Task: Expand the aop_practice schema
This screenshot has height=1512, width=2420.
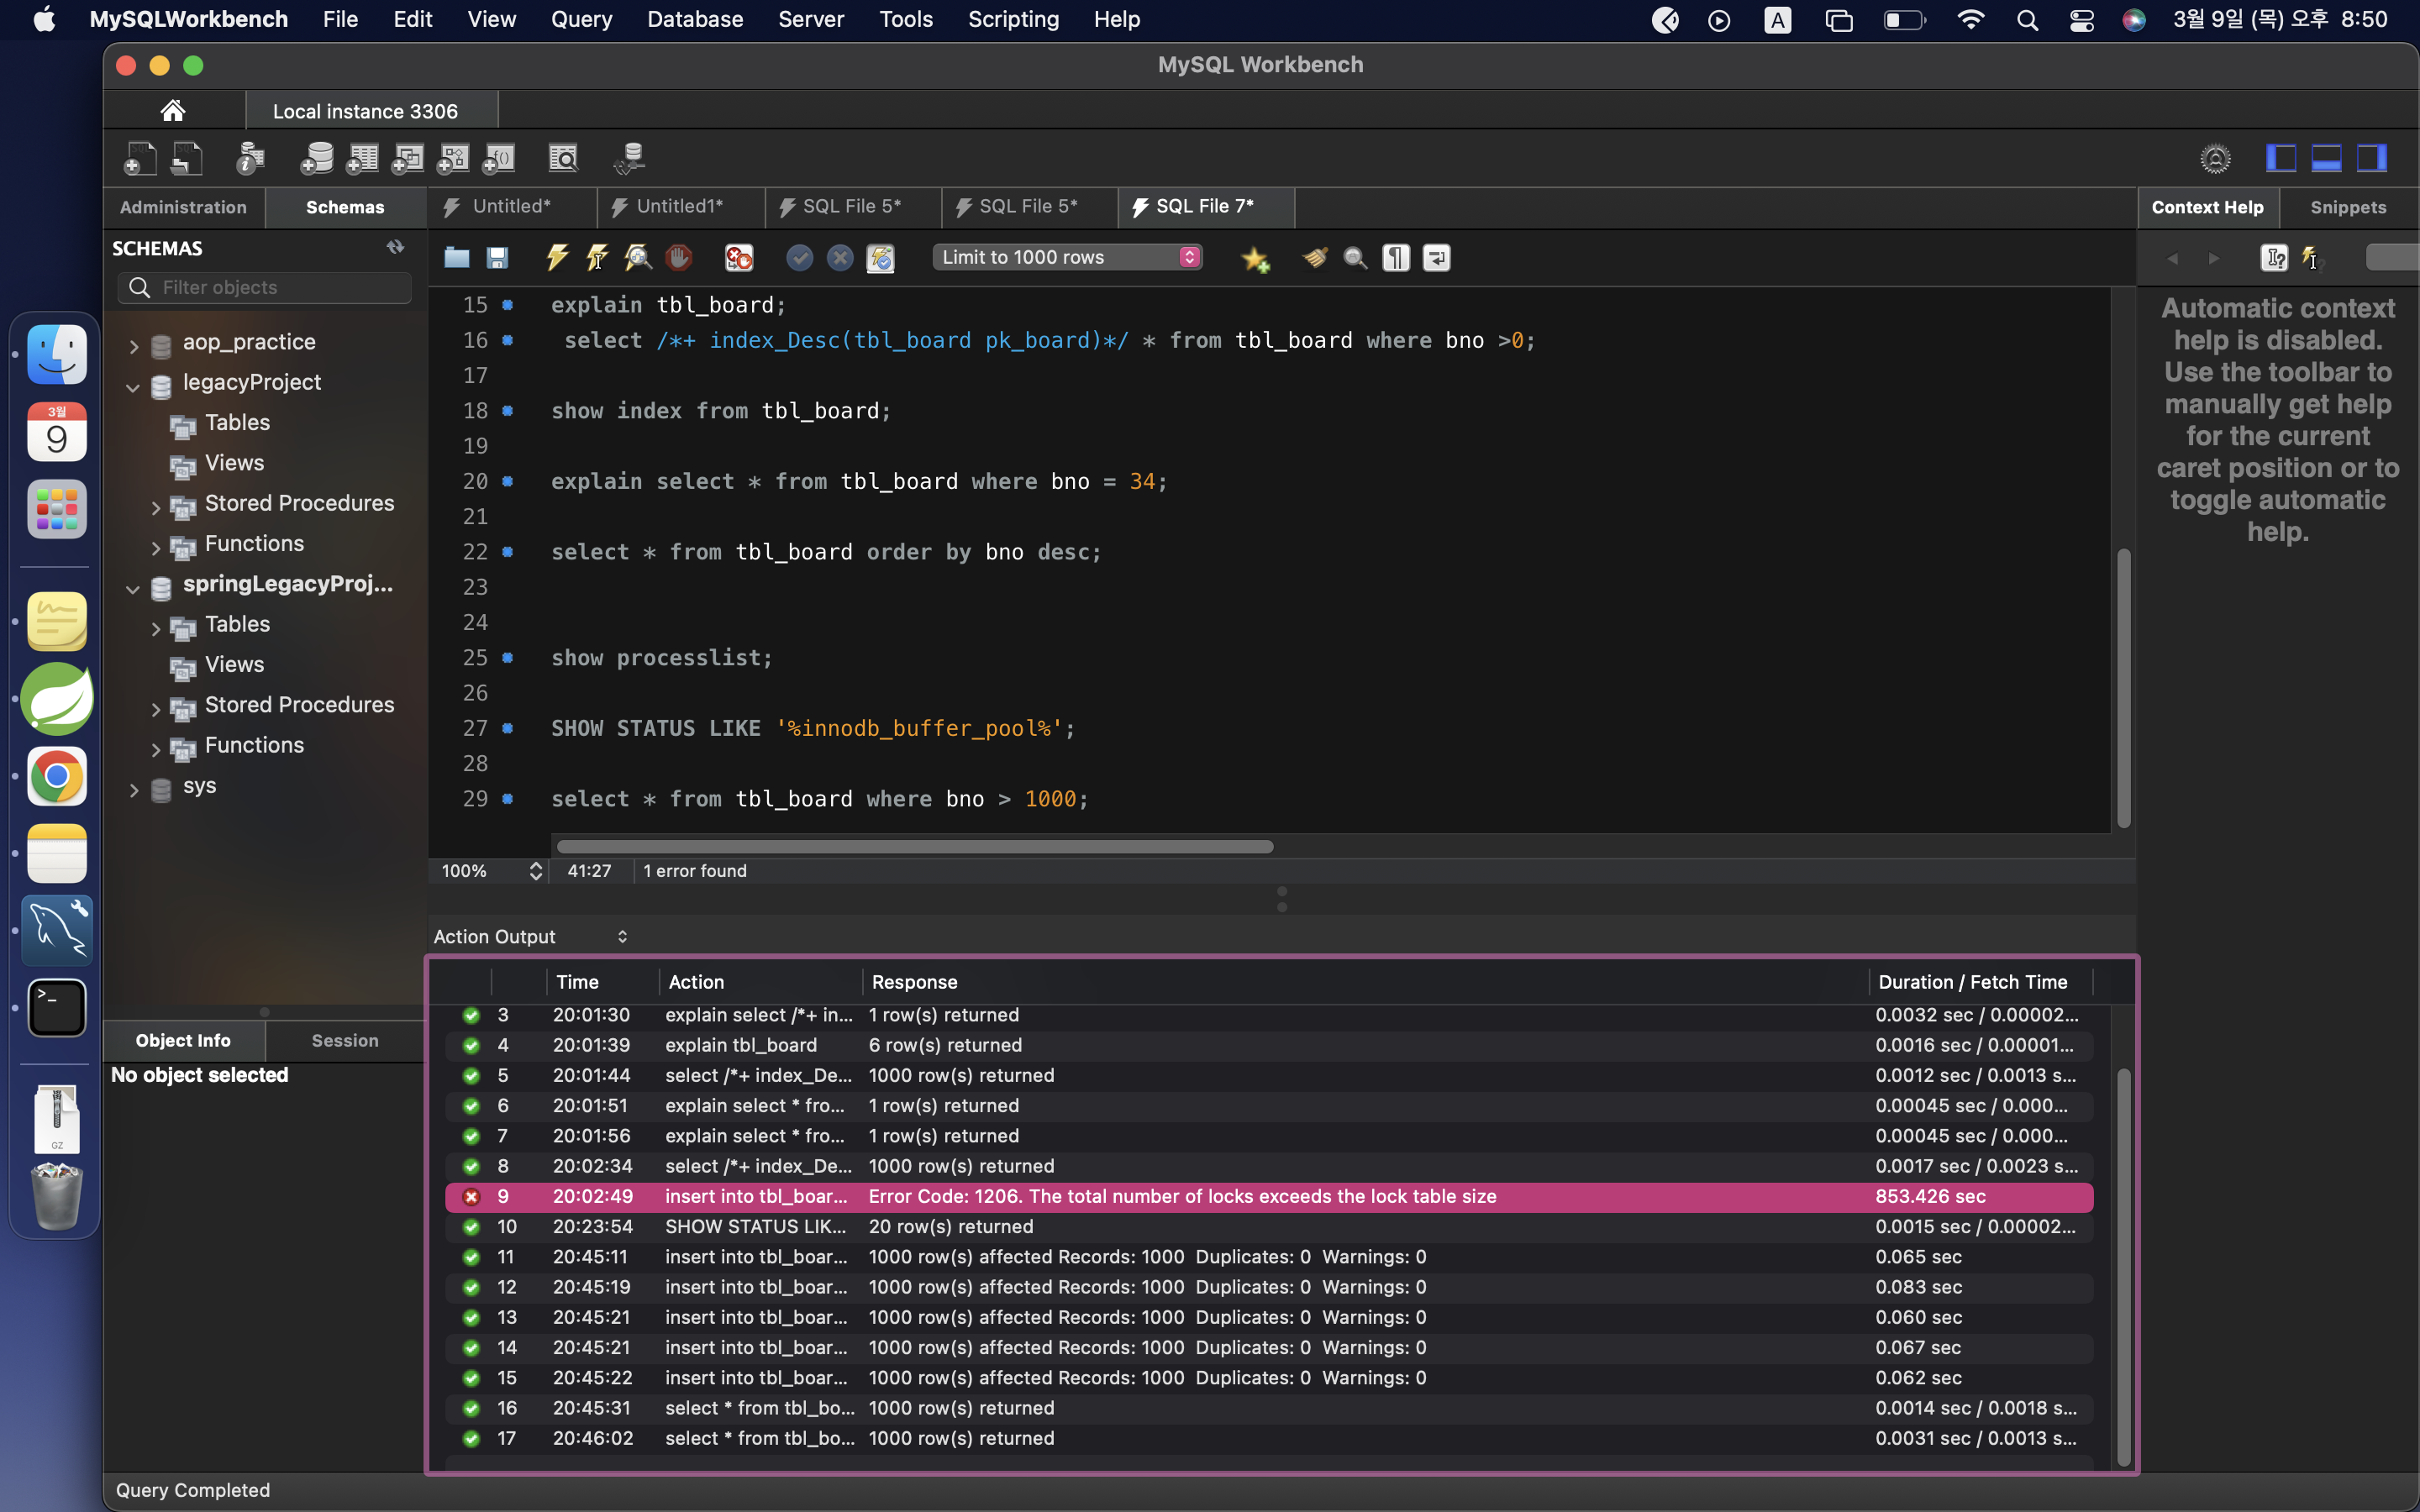Action: tap(134, 345)
